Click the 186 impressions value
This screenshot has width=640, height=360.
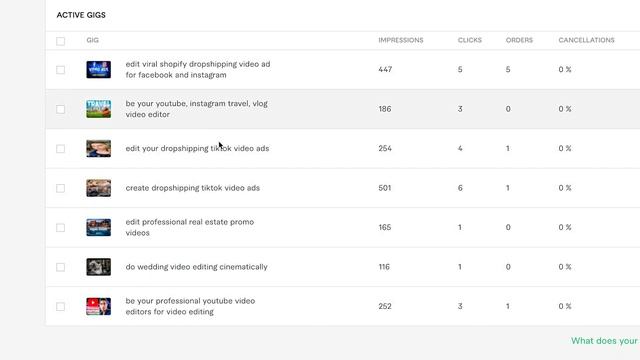point(384,109)
